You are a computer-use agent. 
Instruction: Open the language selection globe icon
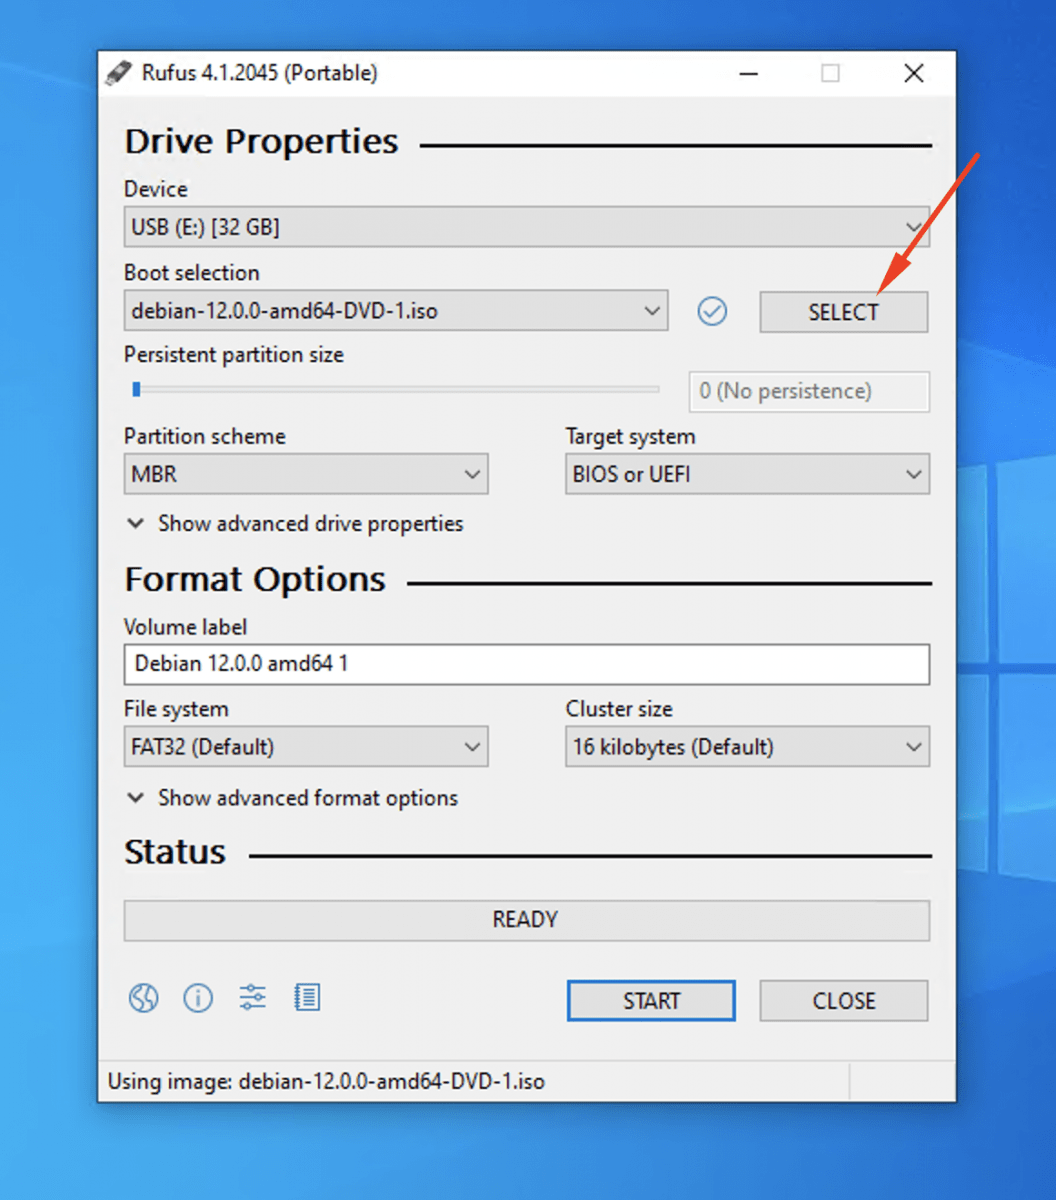tap(143, 997)
